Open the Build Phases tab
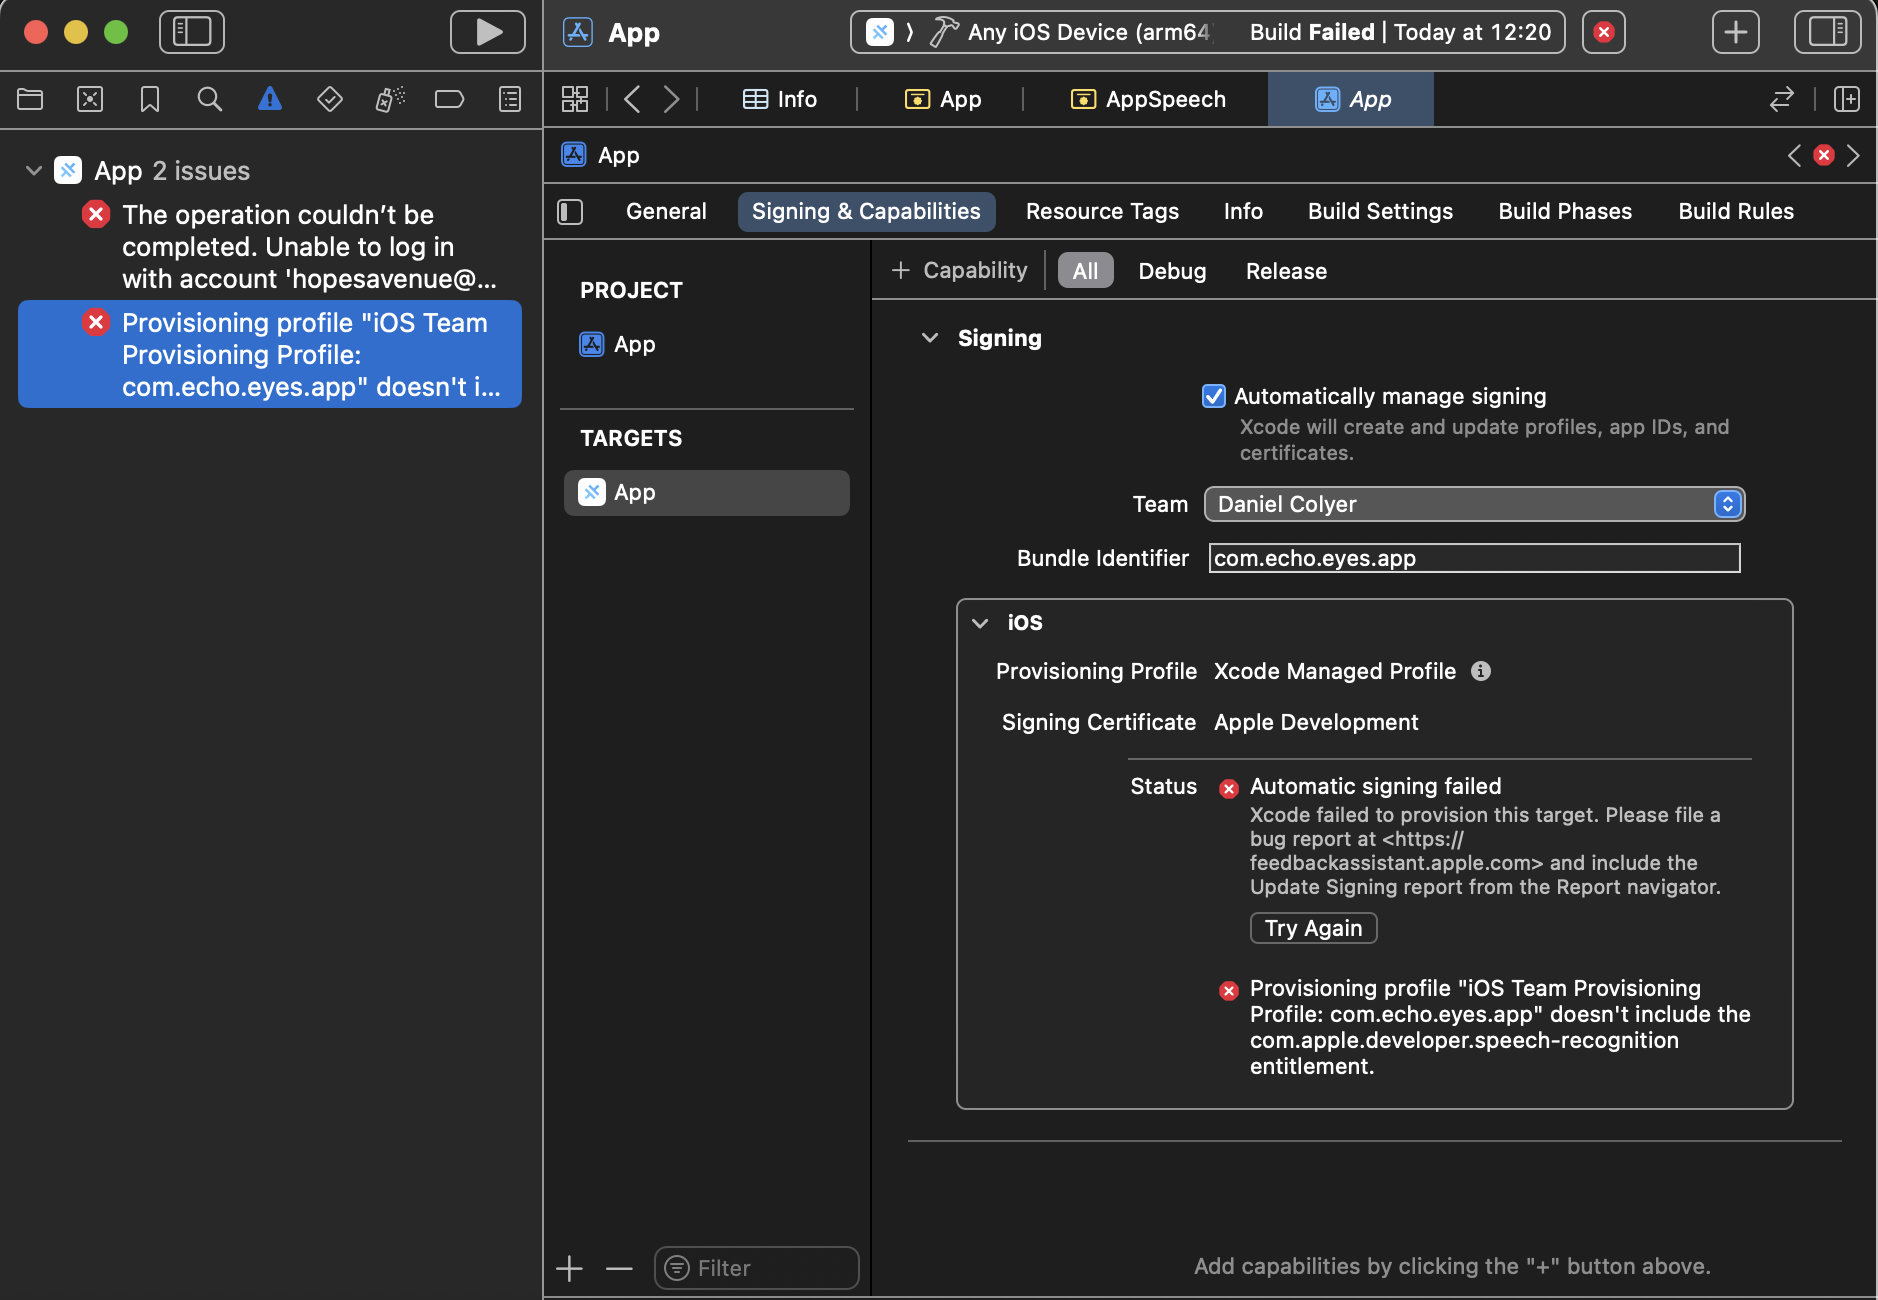 pos(1565,212)
